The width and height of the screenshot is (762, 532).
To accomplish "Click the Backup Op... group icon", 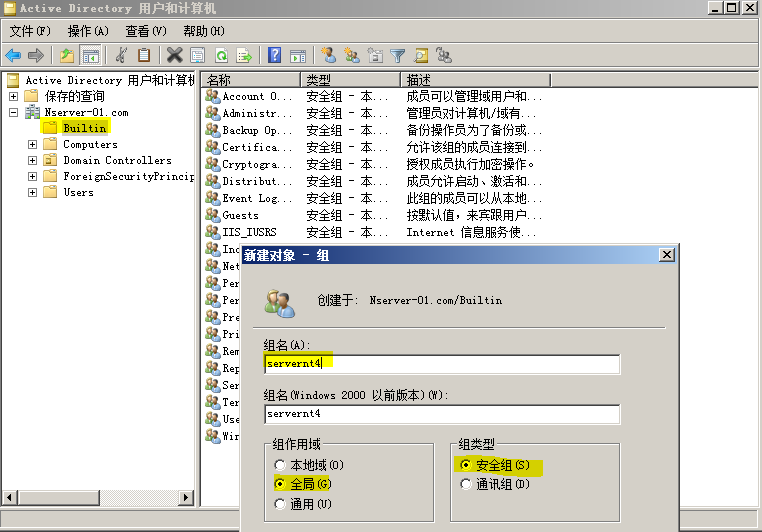I will coord(212,130).
